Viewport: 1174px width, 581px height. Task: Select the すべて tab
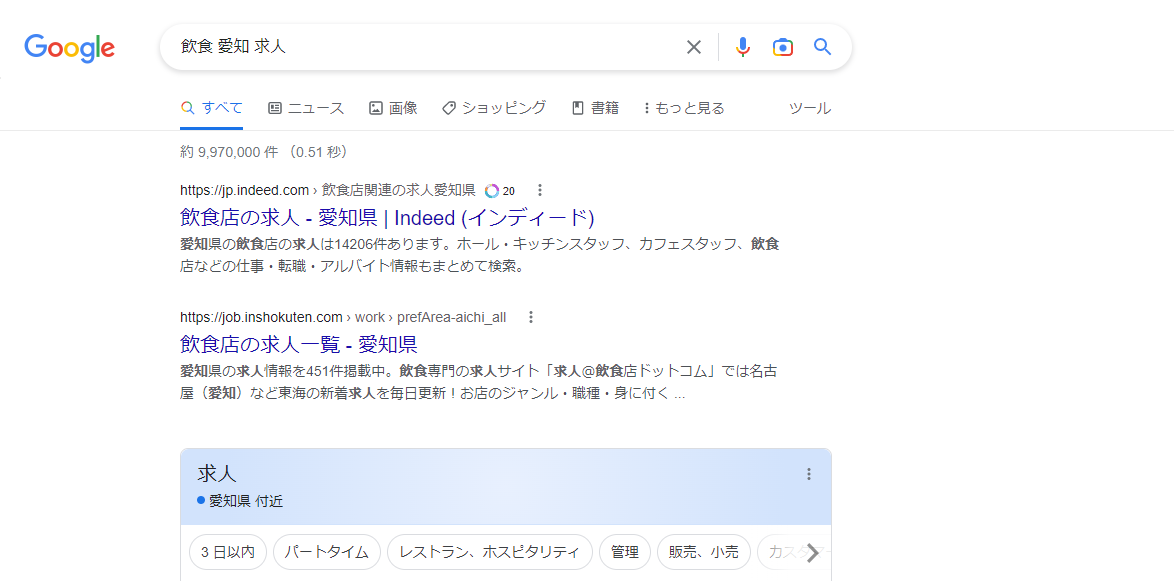212,109
